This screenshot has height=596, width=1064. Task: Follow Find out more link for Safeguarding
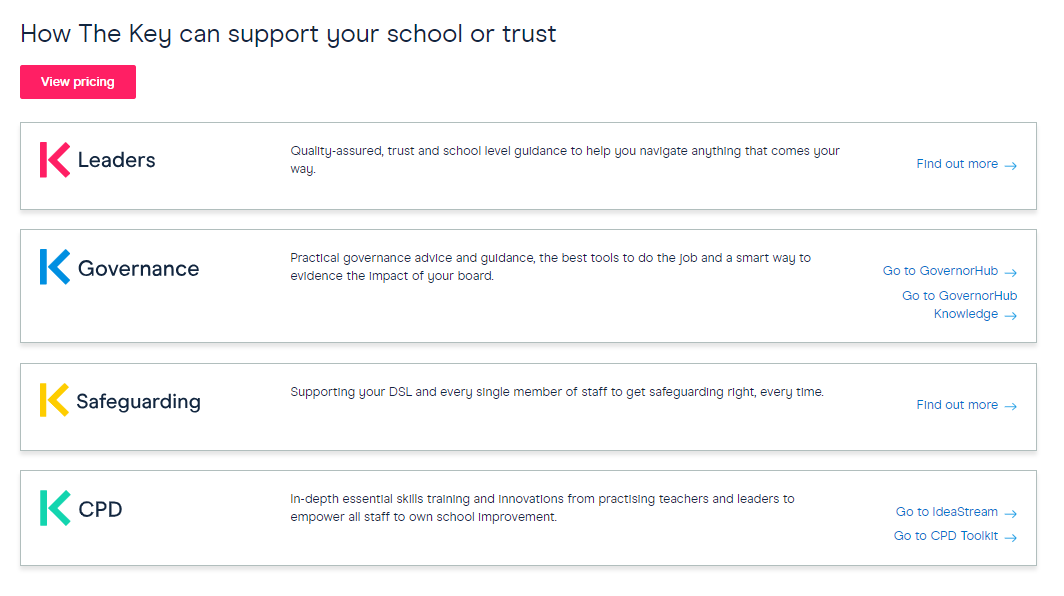pyautogui.click(x=966, y=405)
